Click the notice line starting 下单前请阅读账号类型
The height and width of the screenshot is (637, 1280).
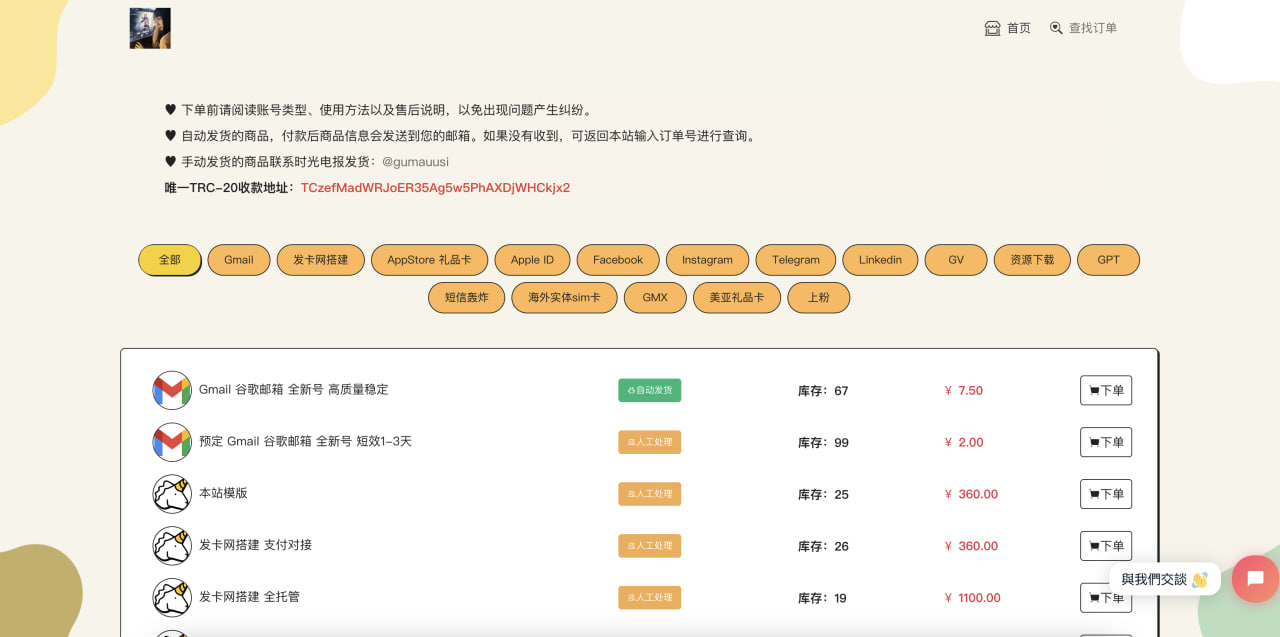(380, 110)
